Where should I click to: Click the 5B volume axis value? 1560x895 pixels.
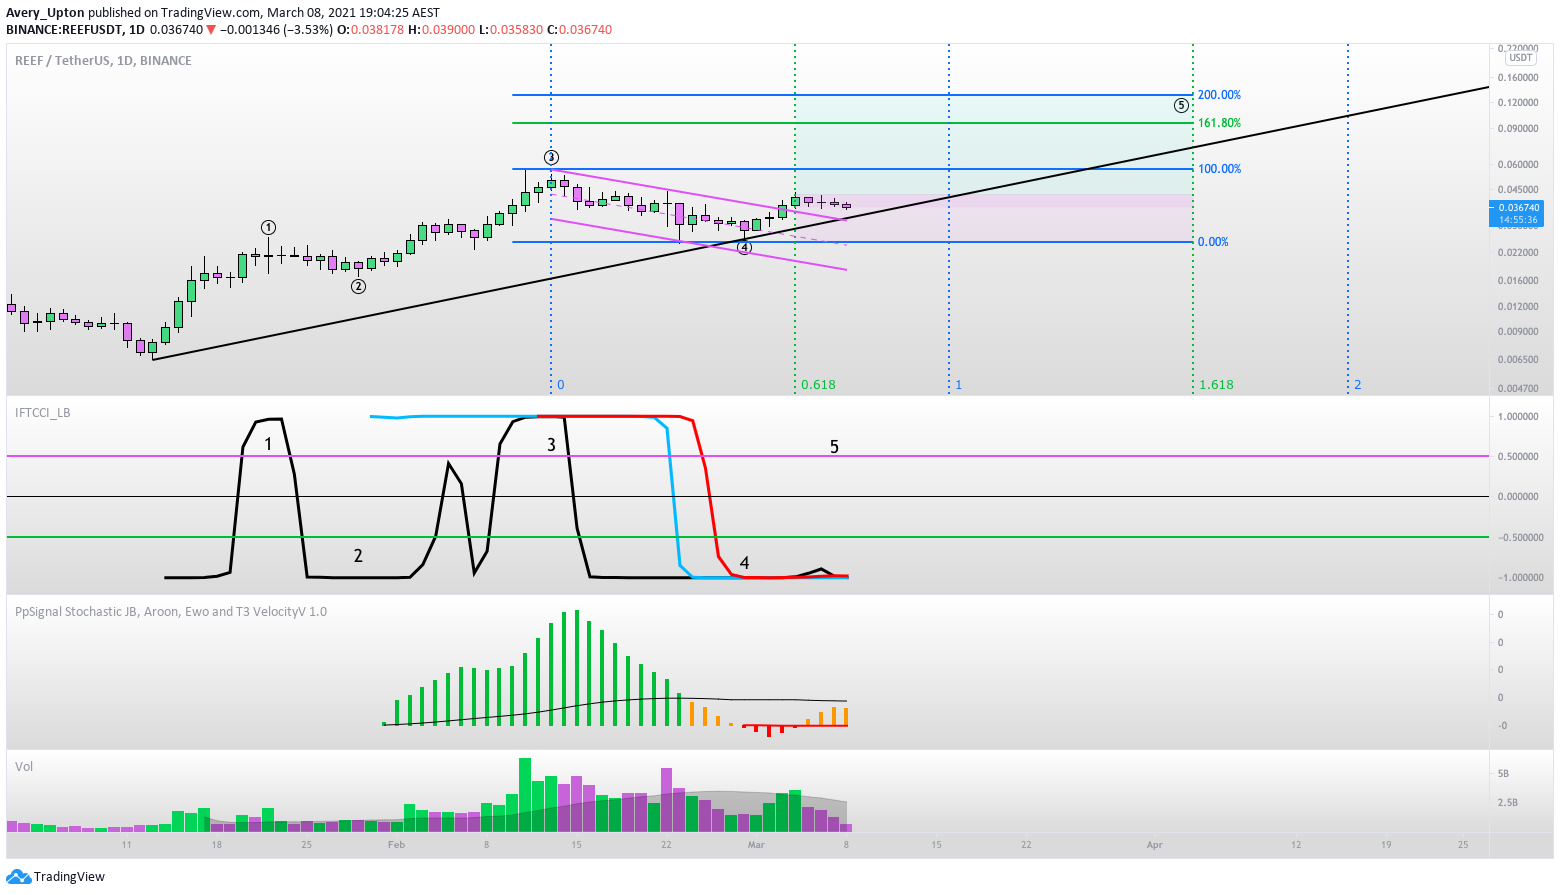pos(1503,774)
